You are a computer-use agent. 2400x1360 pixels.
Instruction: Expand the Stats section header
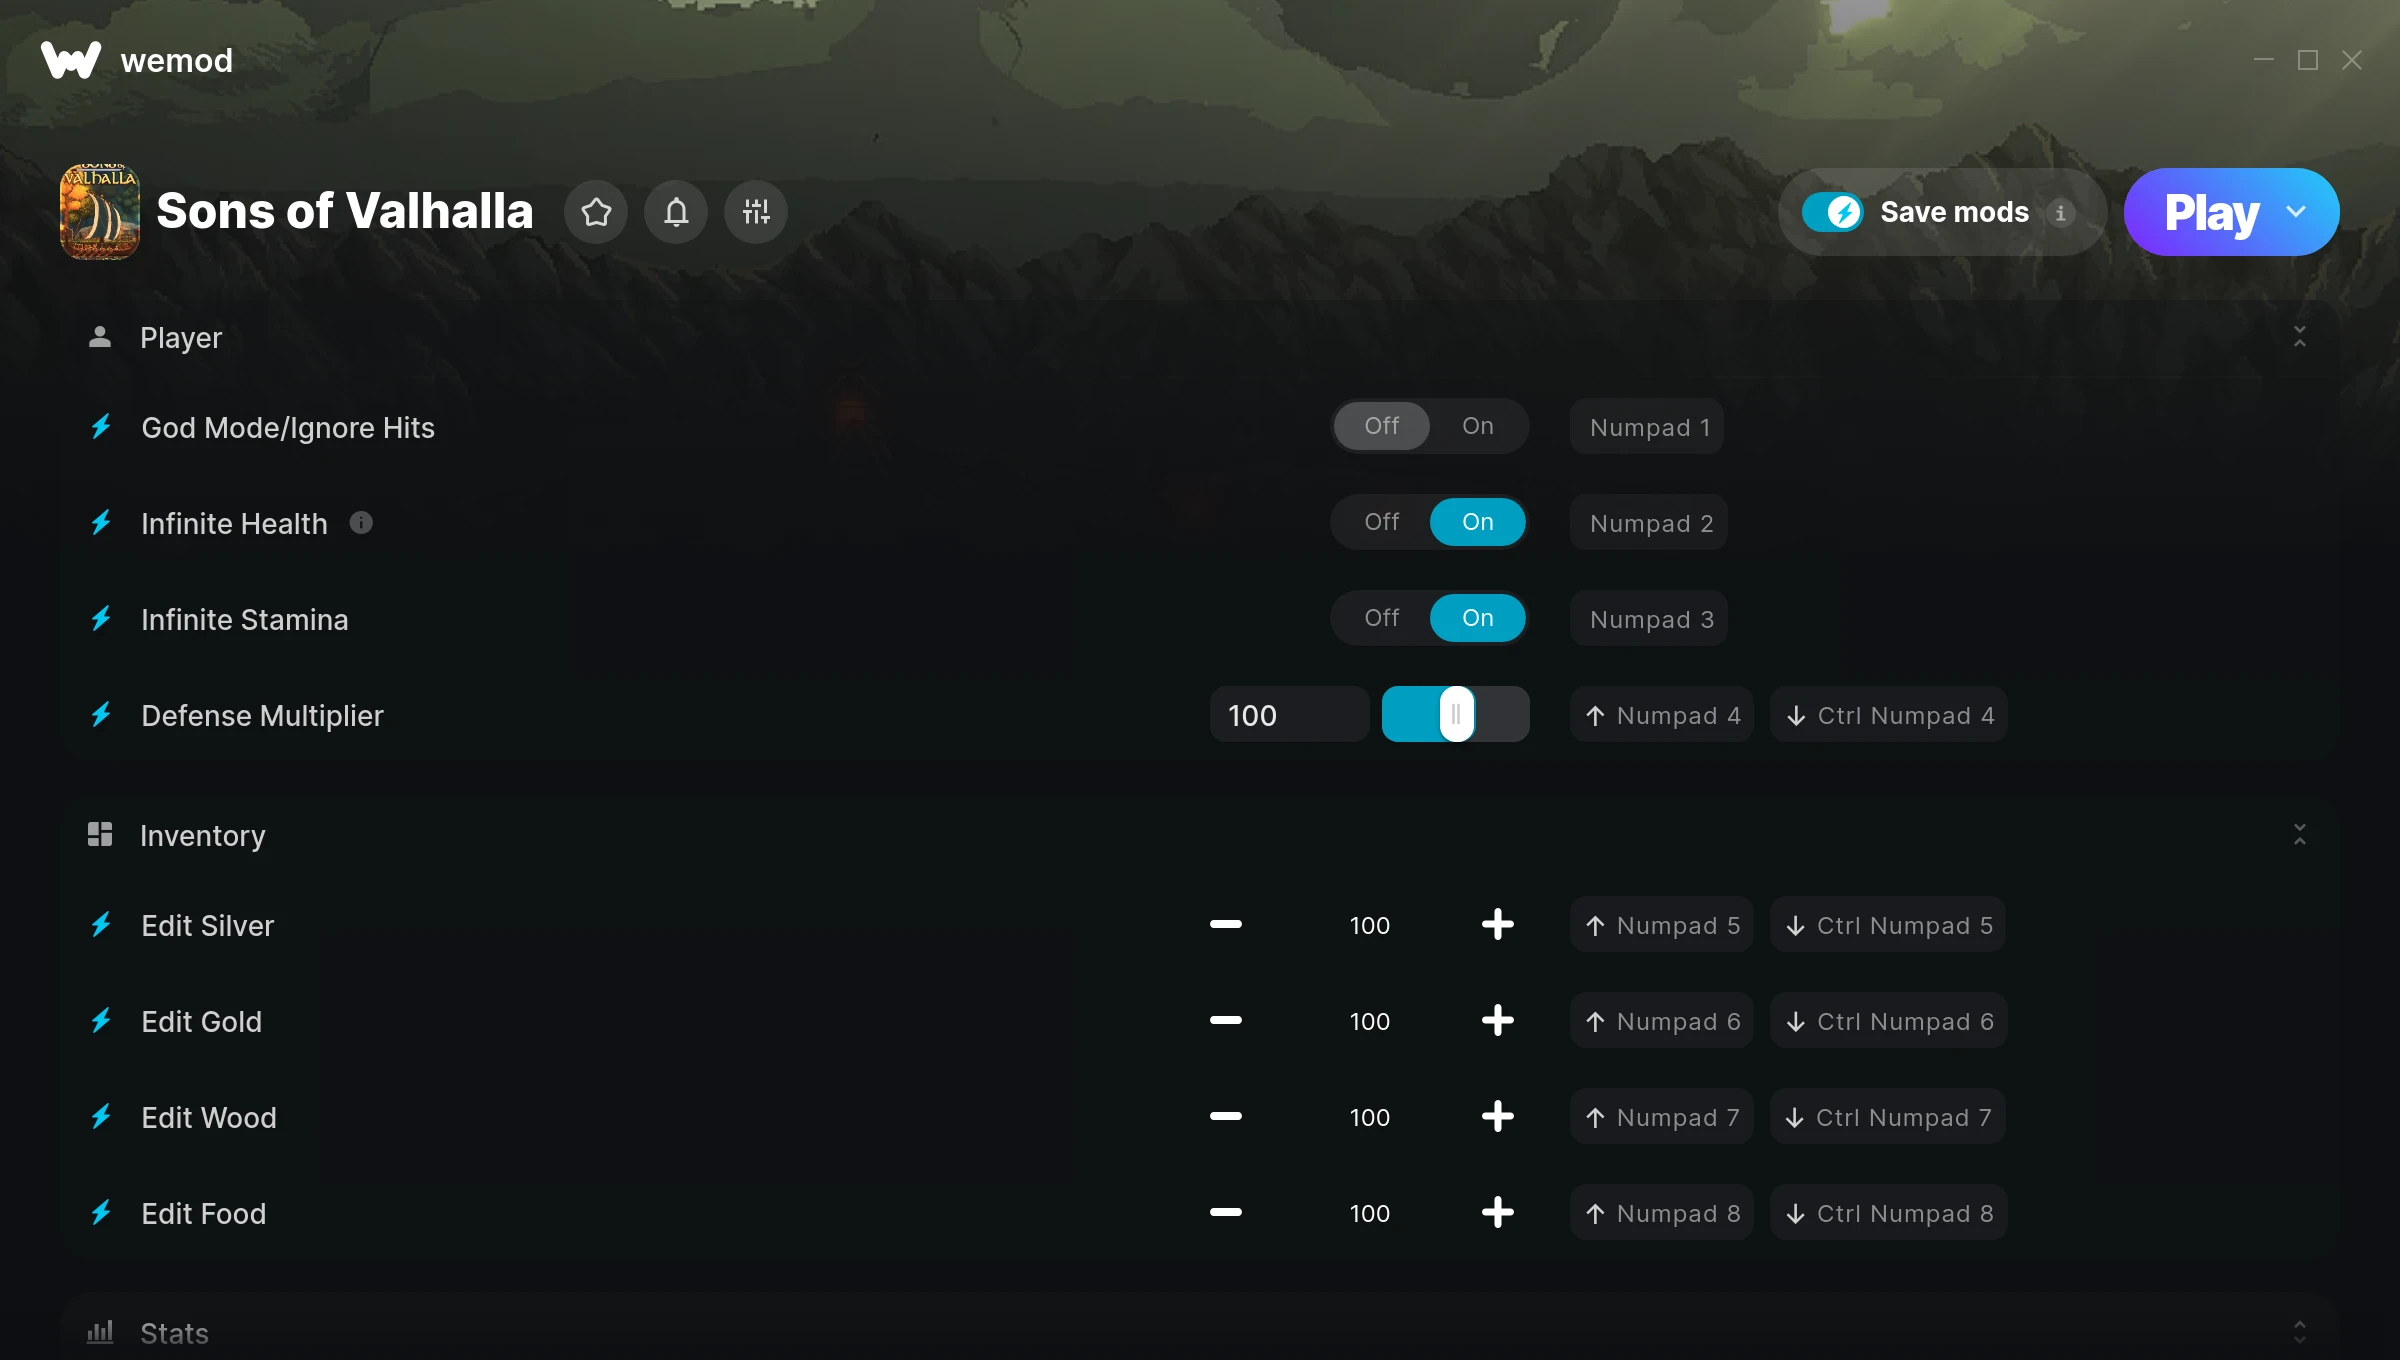1200,1332
